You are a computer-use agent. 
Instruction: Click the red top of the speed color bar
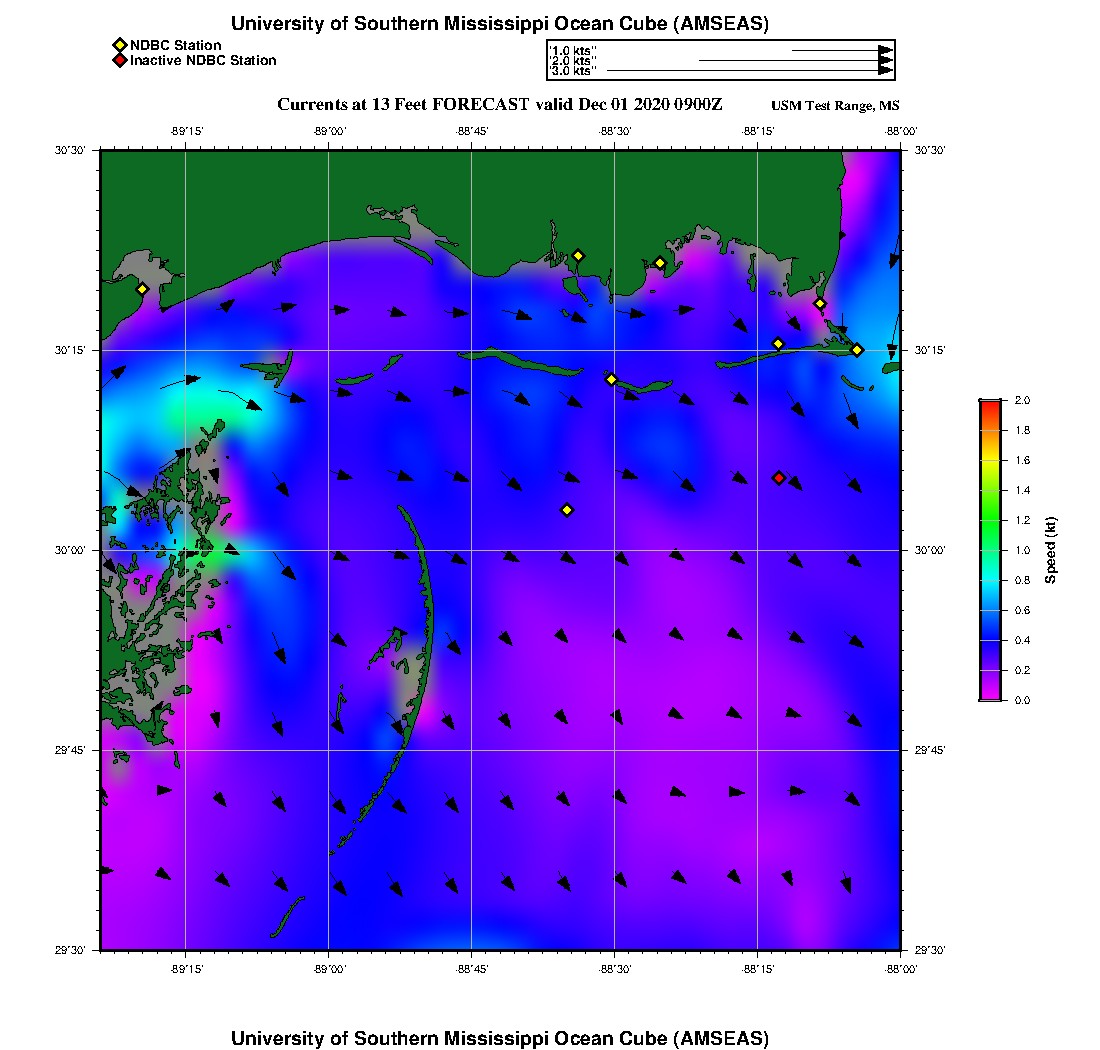pyautogui.click(x=990, y=404)
